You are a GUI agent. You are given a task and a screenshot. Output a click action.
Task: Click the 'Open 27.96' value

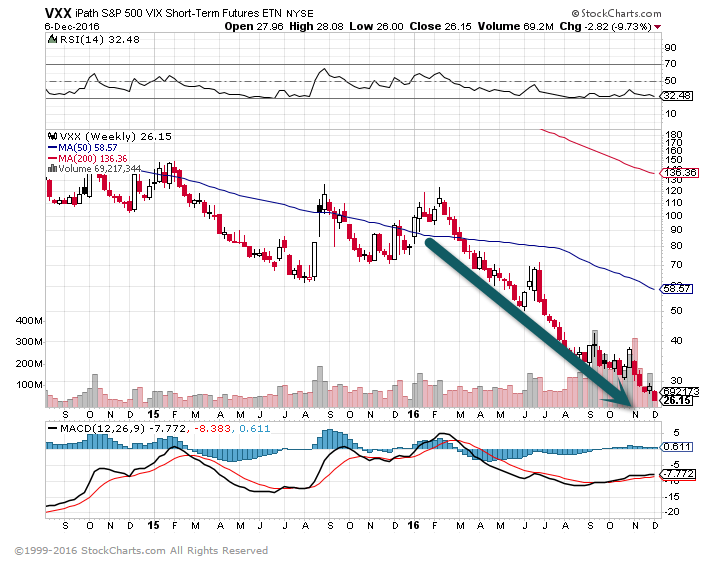coord(254,26)
